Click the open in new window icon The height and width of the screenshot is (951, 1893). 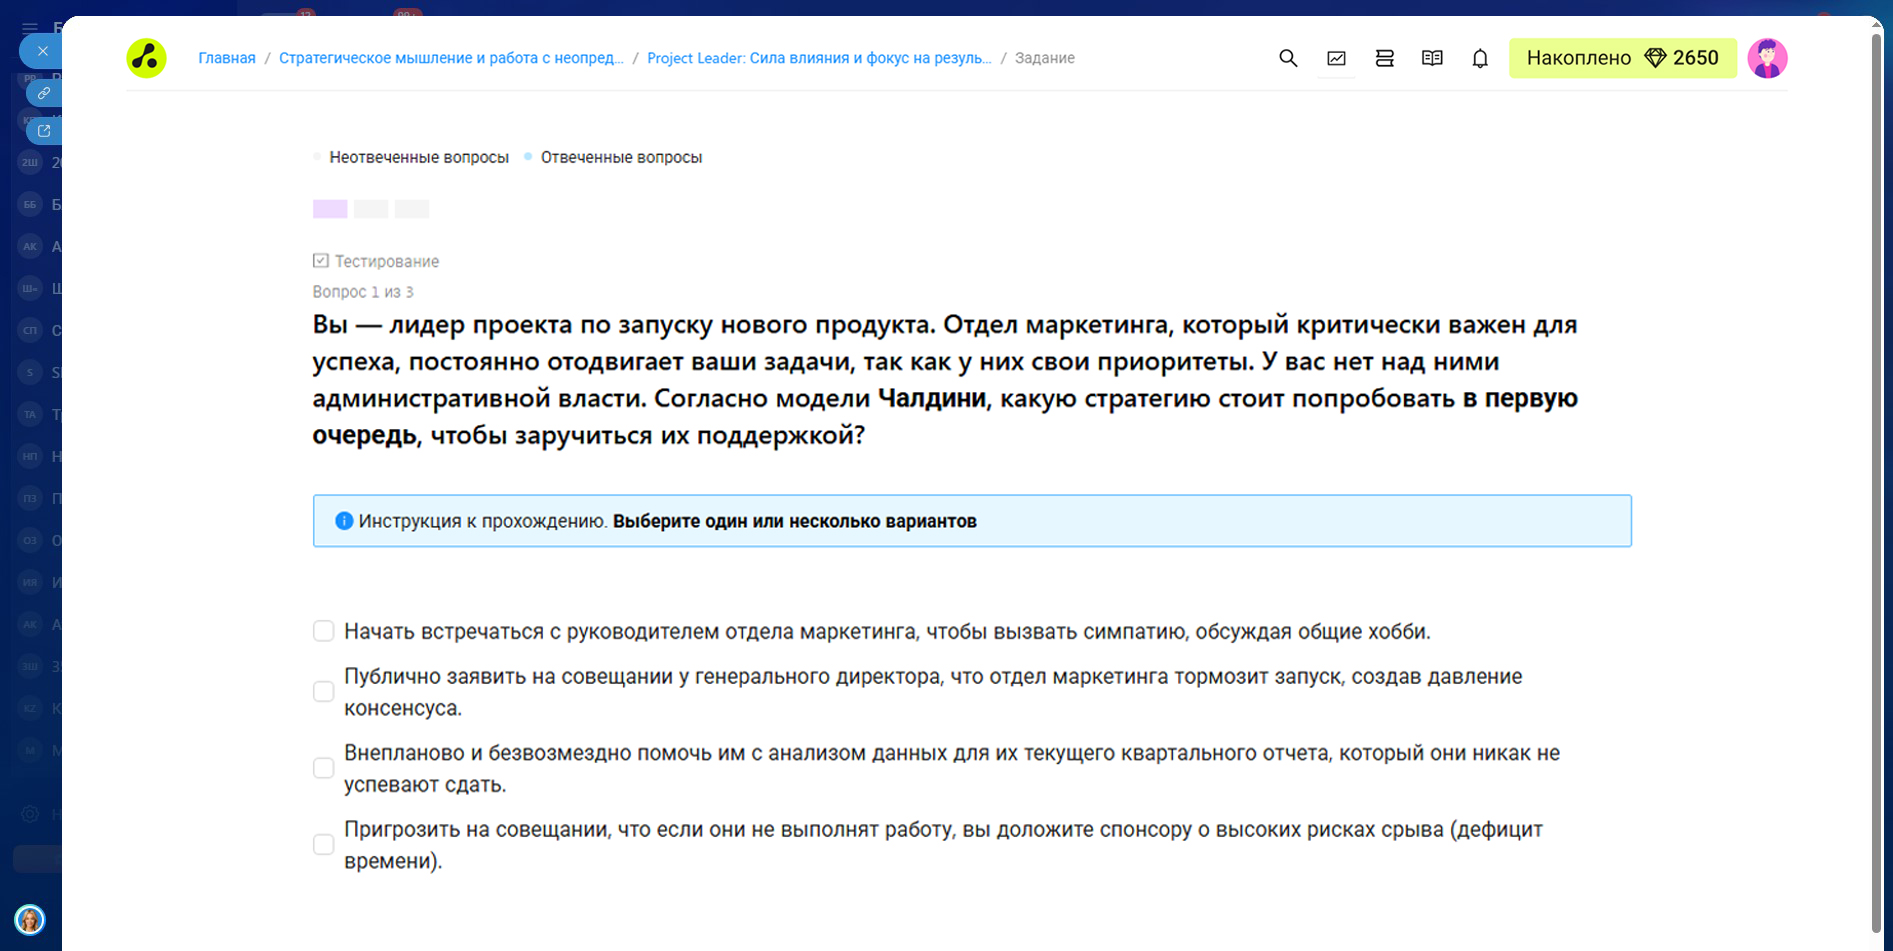coord(44,131)
